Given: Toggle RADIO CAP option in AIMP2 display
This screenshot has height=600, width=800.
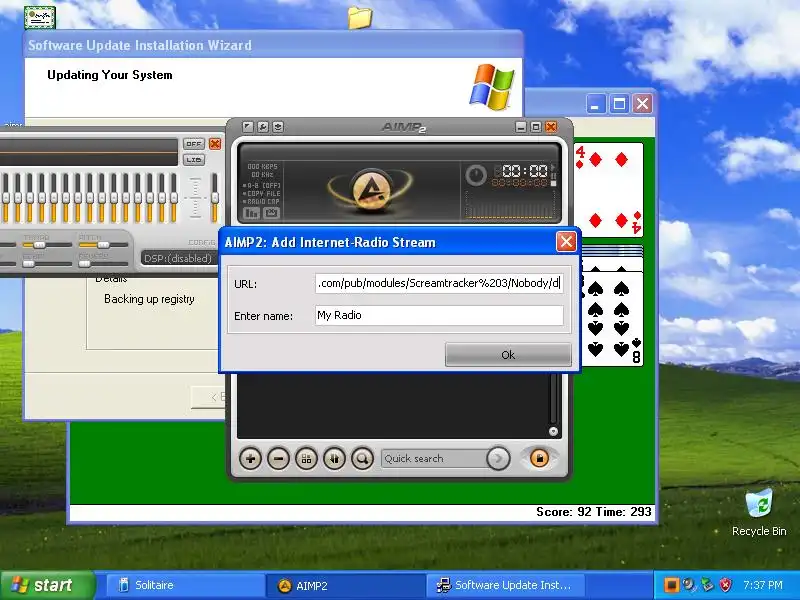Looking at the screenshot, I should [x=262, y=201].
